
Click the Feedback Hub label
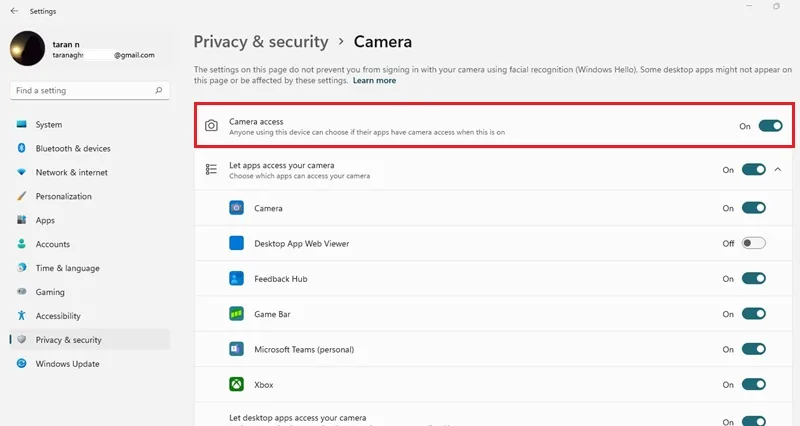pyautogui.click(x=281, y=279)
